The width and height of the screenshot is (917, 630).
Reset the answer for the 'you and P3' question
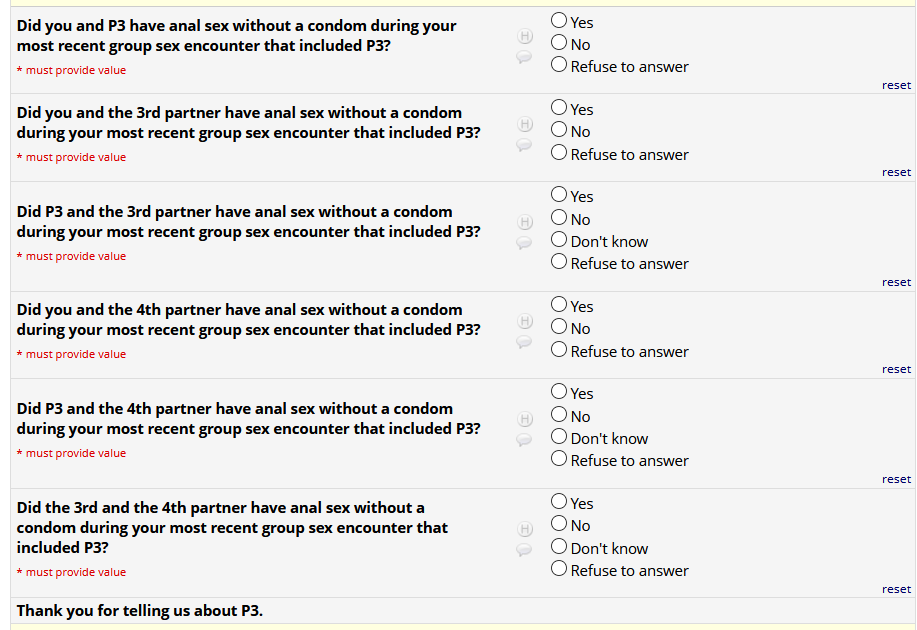tap(896, 85)
